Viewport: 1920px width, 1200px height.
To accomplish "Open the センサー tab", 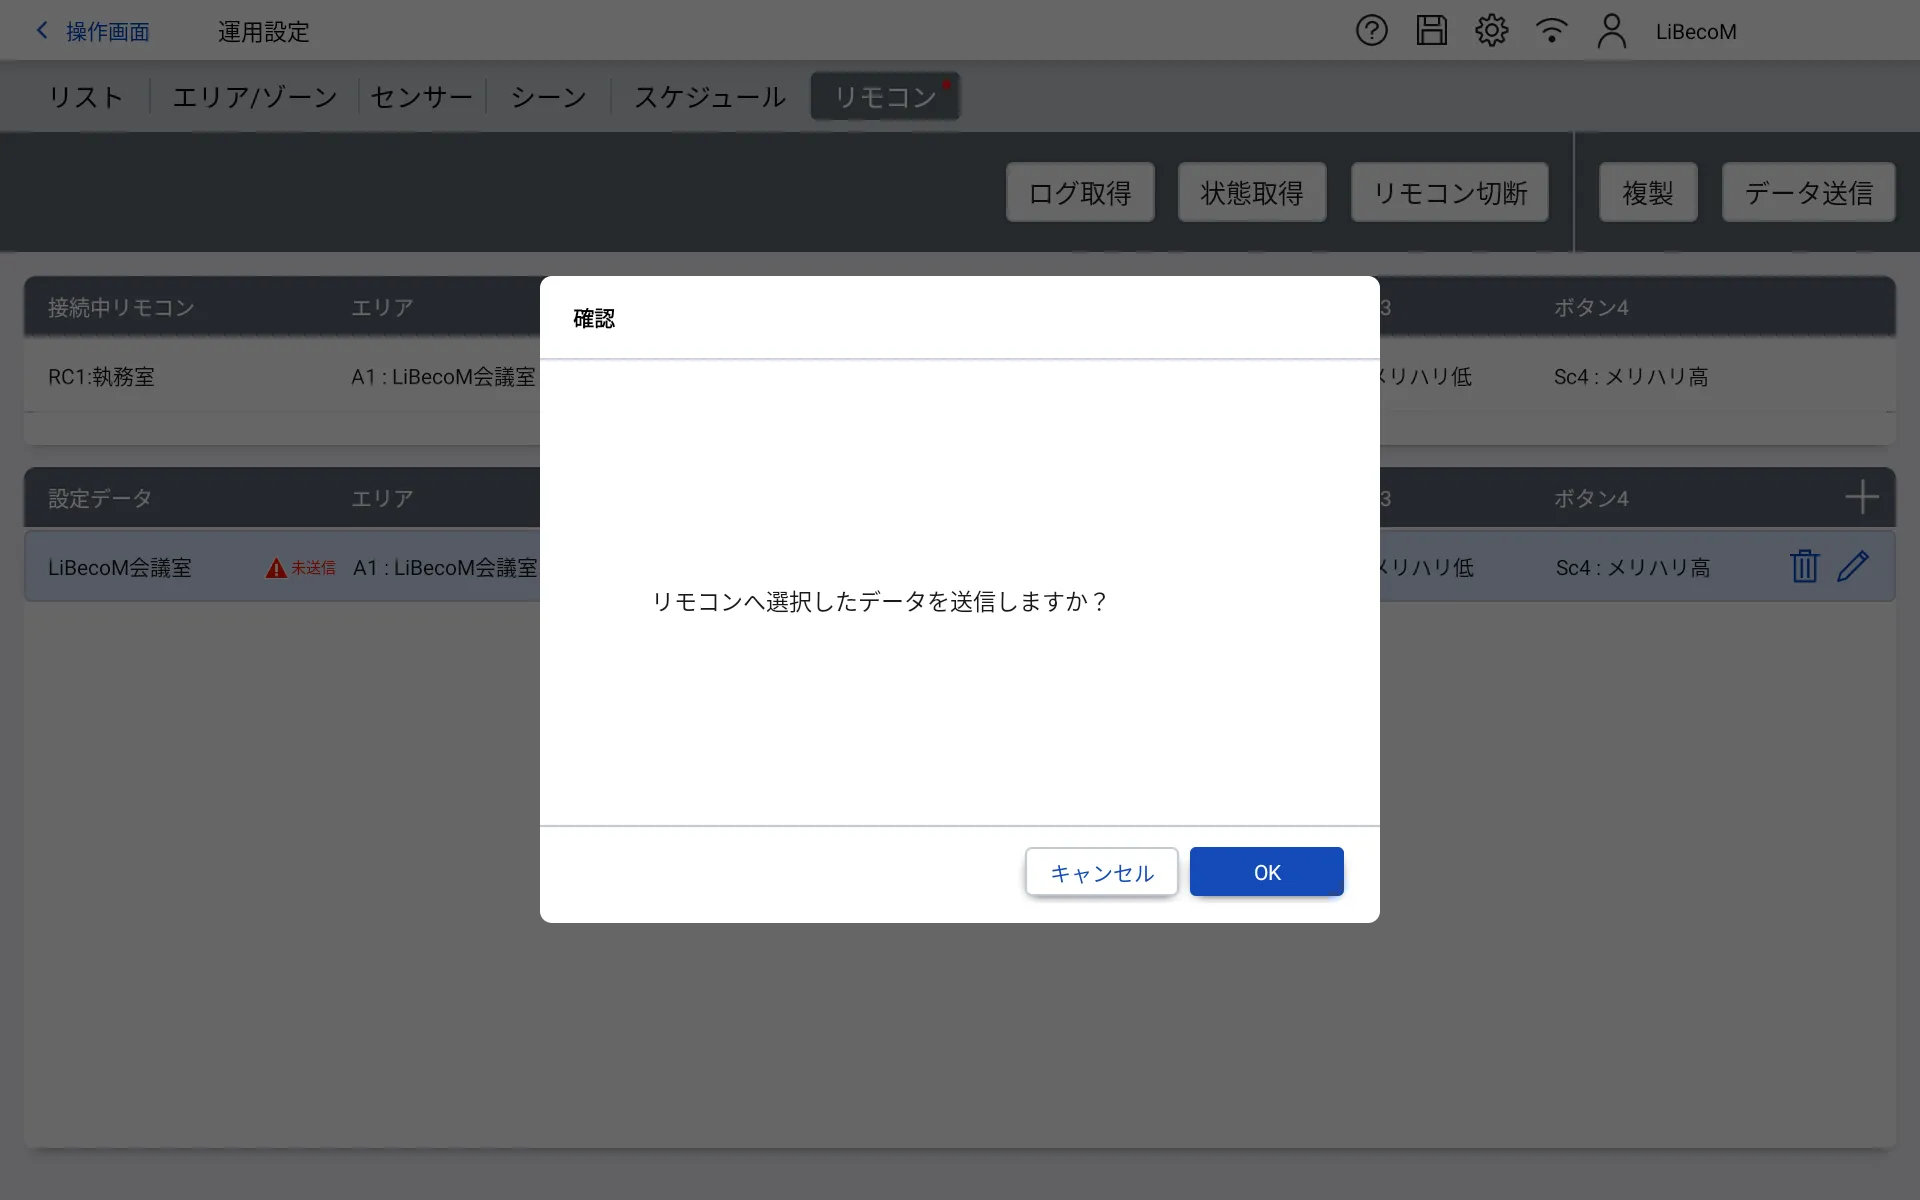I will click(421, 97).
